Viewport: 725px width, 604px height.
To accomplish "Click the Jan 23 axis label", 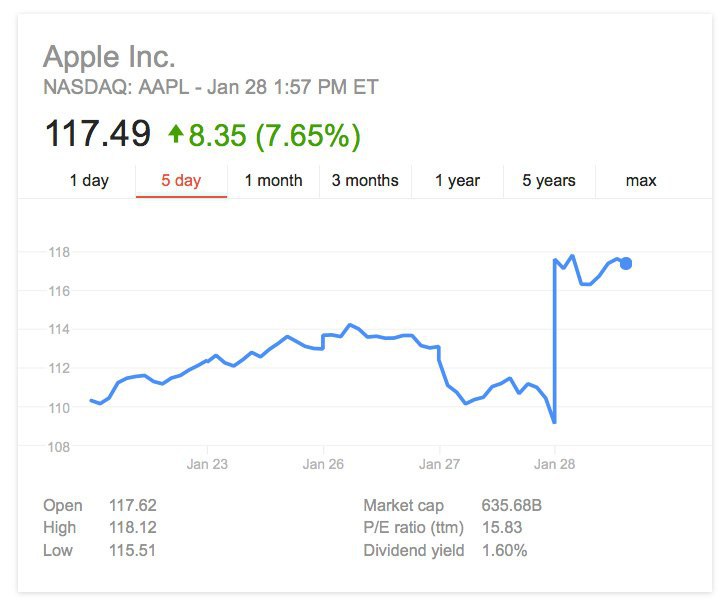I will (x=208, y=464).
